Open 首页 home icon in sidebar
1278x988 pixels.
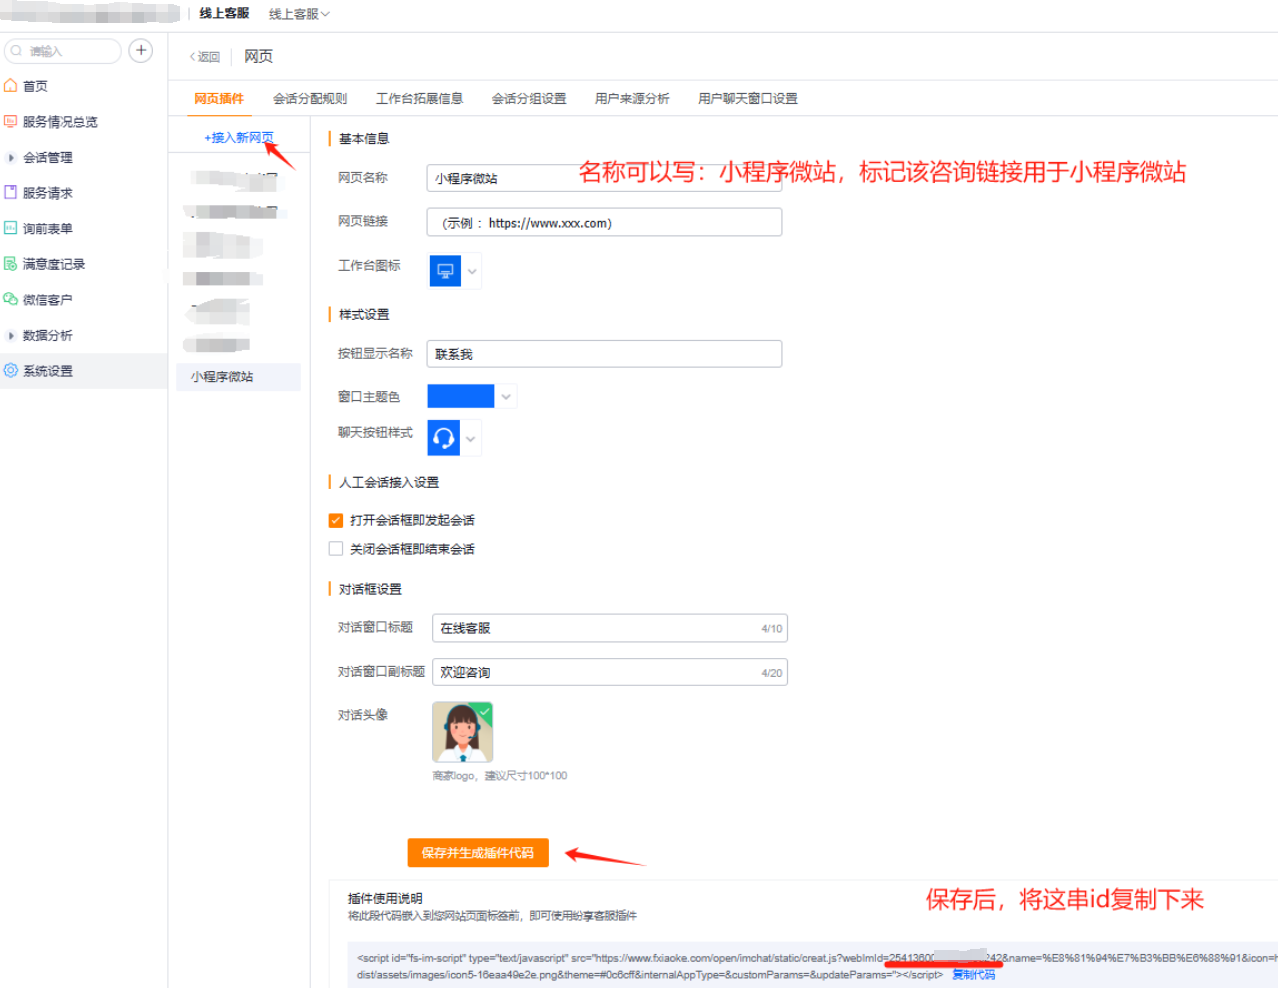tap(11, 86)
